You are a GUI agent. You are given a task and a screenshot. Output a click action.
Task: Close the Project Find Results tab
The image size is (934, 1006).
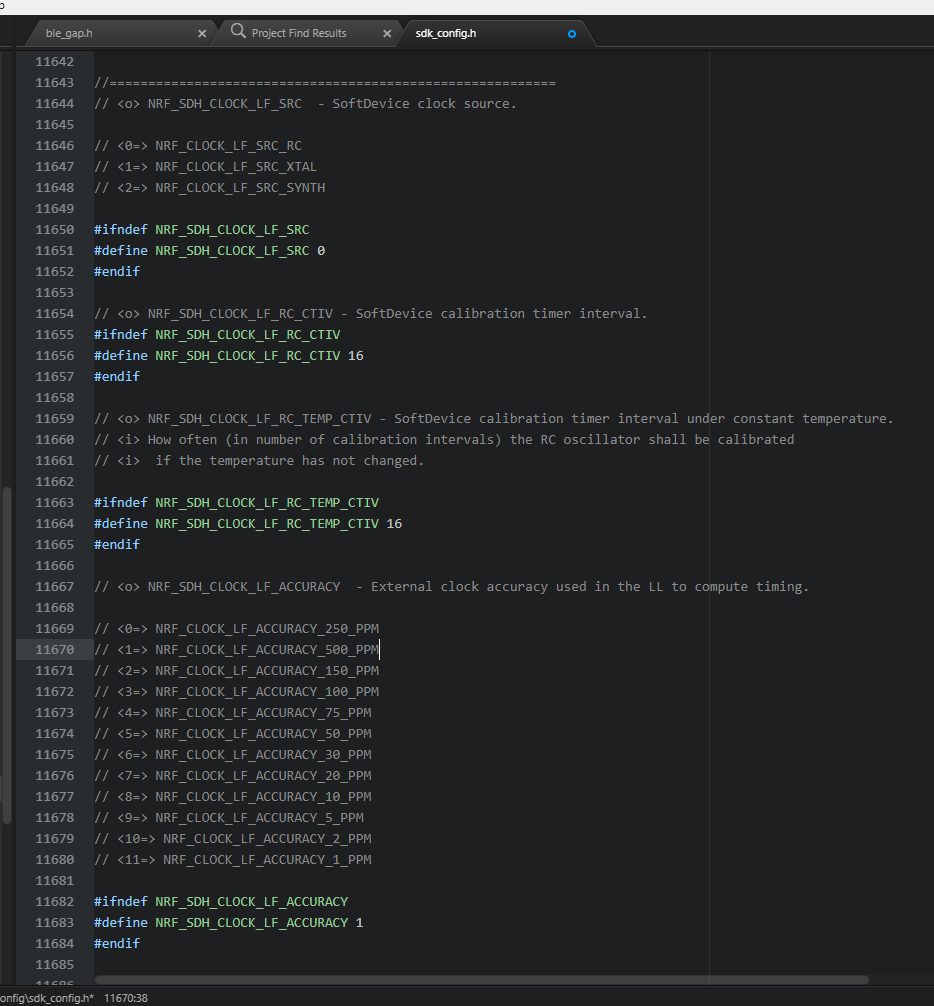click(387, 33)
